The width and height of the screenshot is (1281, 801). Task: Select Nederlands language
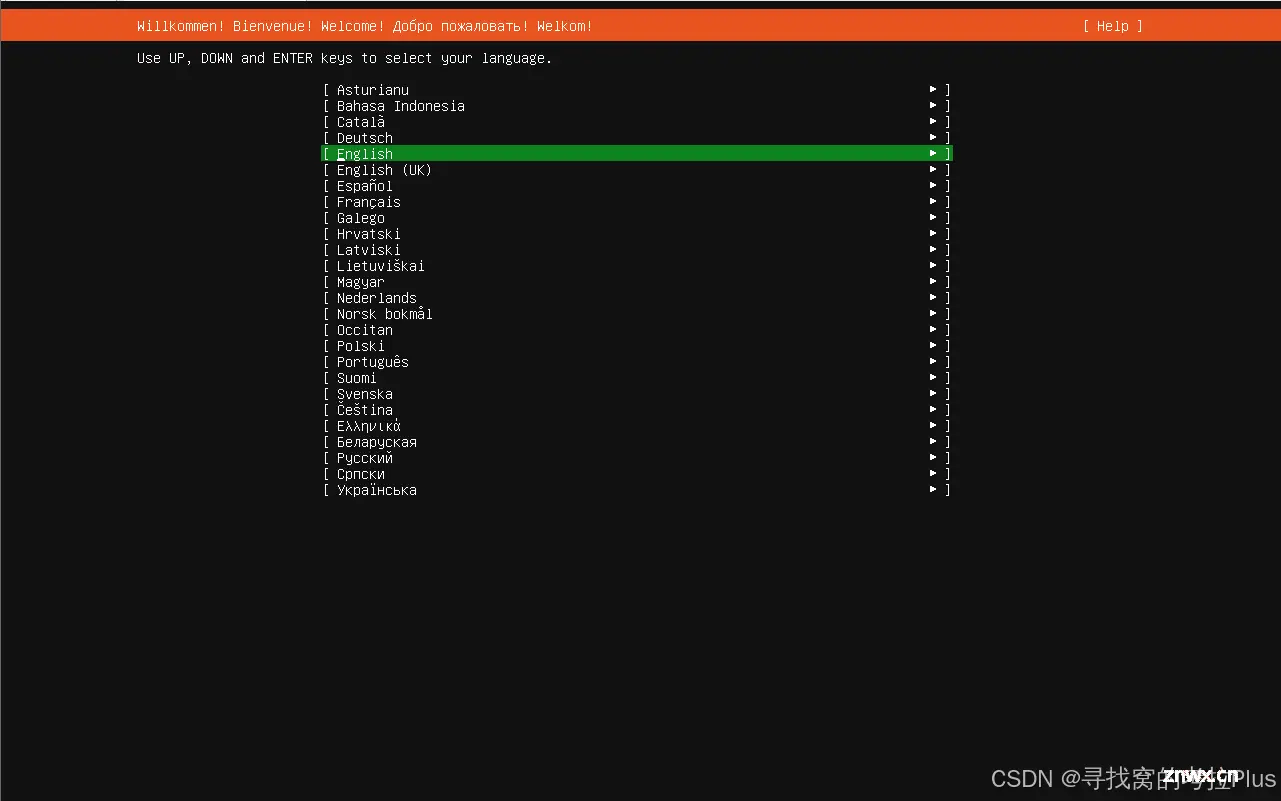pos(637,298)
